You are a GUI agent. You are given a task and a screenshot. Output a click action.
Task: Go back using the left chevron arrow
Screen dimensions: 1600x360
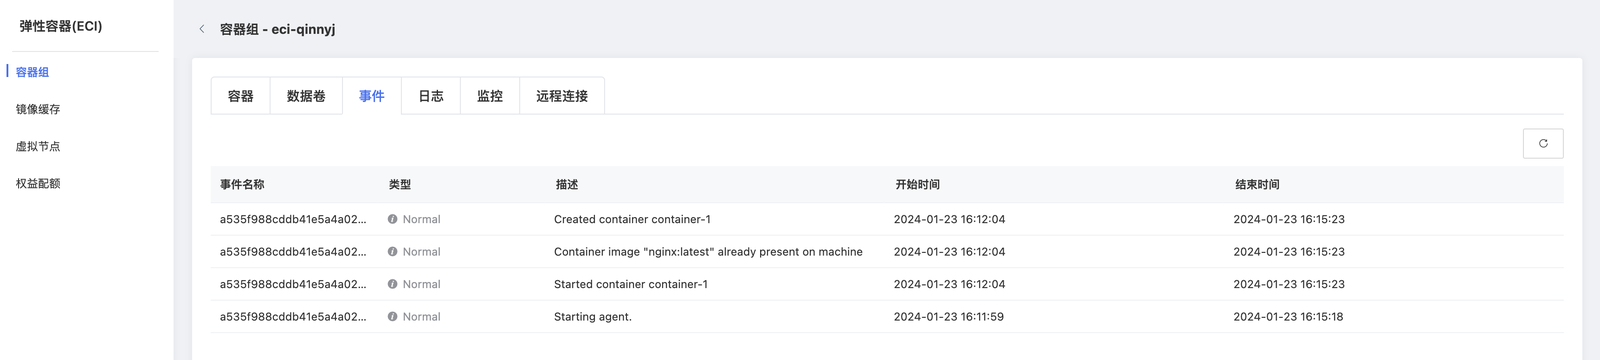point(202,29)
